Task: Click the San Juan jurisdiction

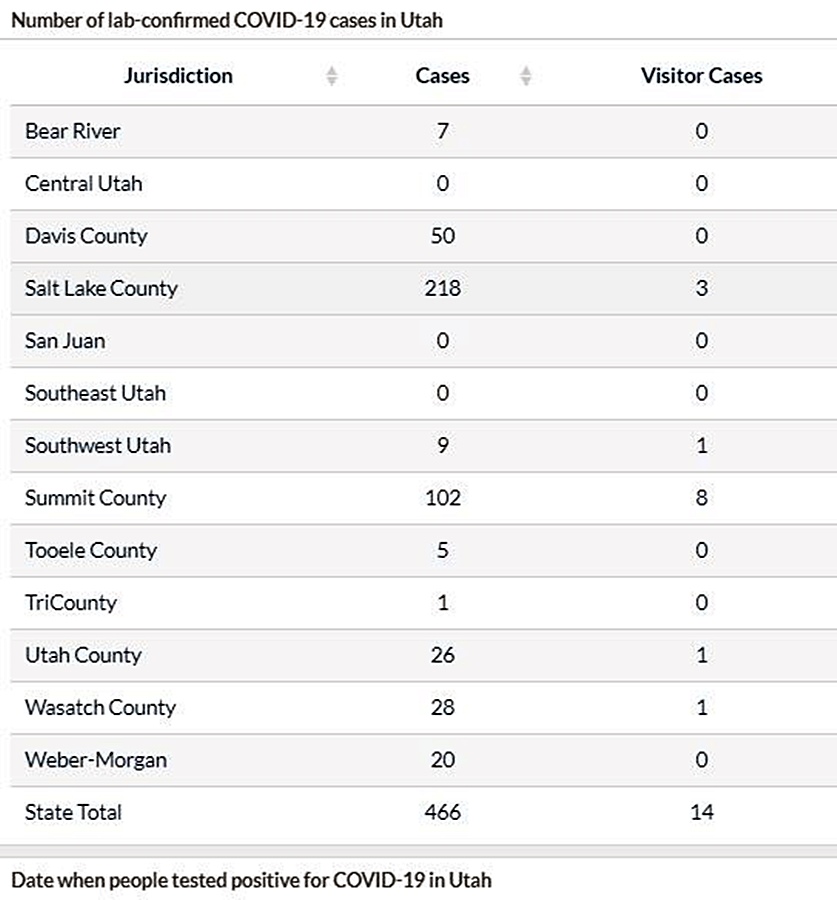Action: coord(65,341)
